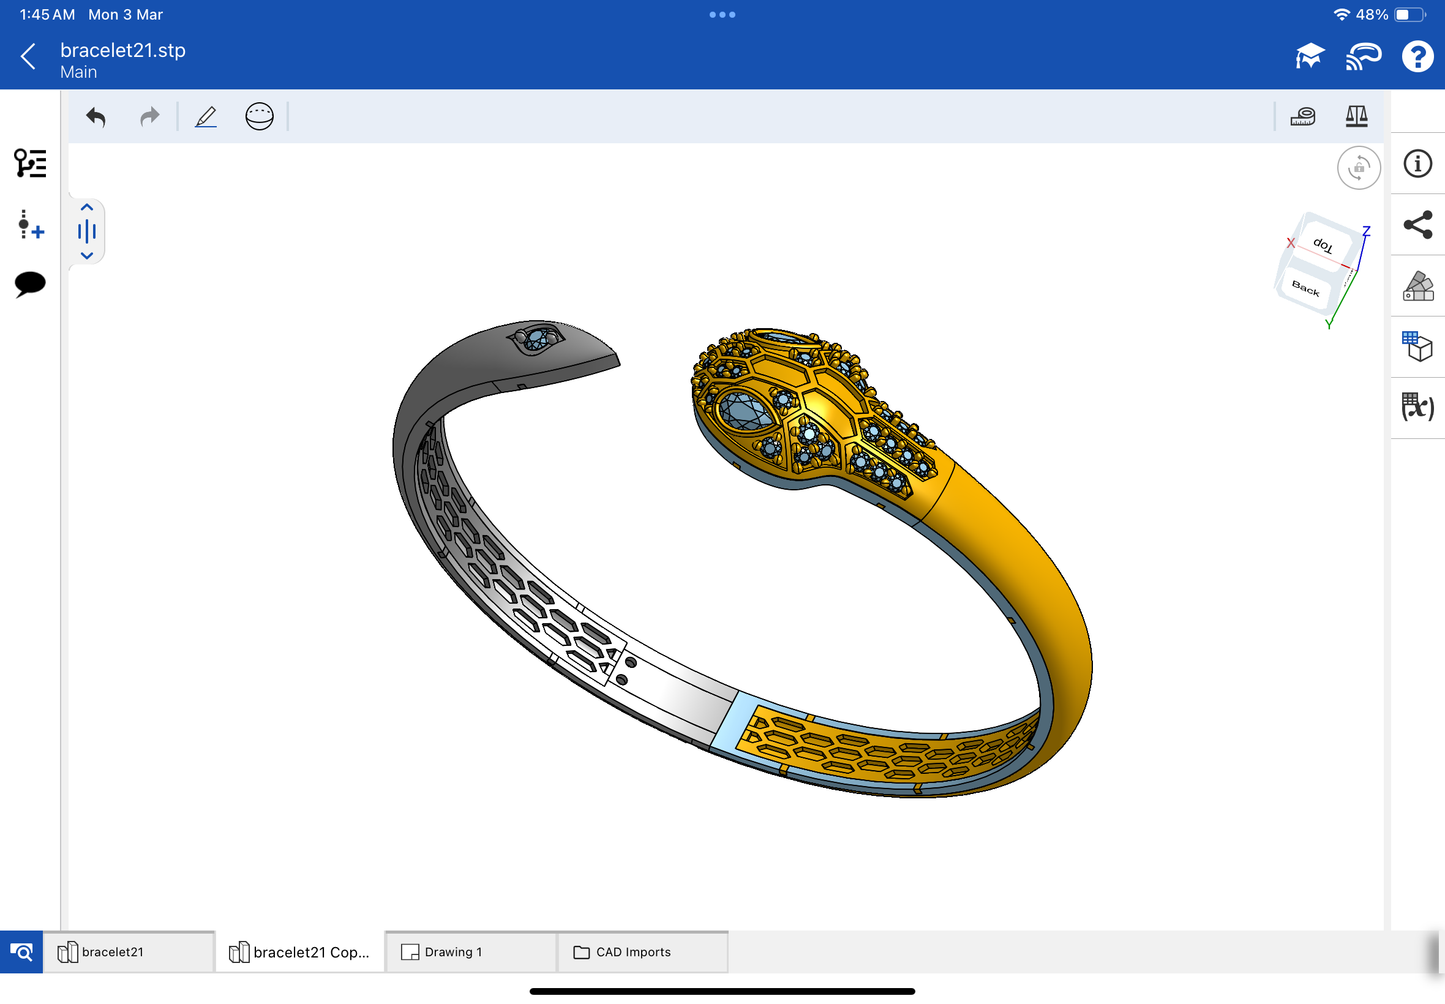1445x1004 pixels.
Task: Open the share document icon
Action: pyautogui.click(x=1417, y=225)
